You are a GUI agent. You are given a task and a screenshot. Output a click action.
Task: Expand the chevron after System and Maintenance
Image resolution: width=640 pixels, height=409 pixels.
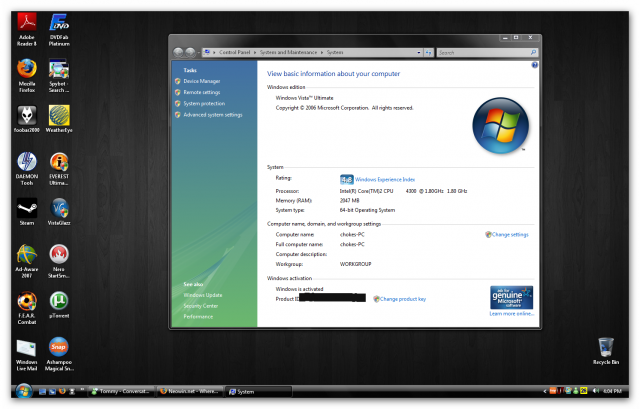[322, 53]
